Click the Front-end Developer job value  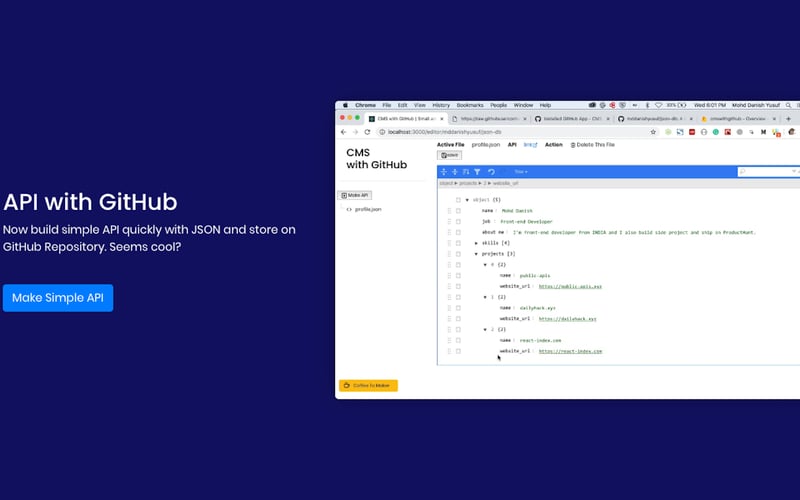526,222
